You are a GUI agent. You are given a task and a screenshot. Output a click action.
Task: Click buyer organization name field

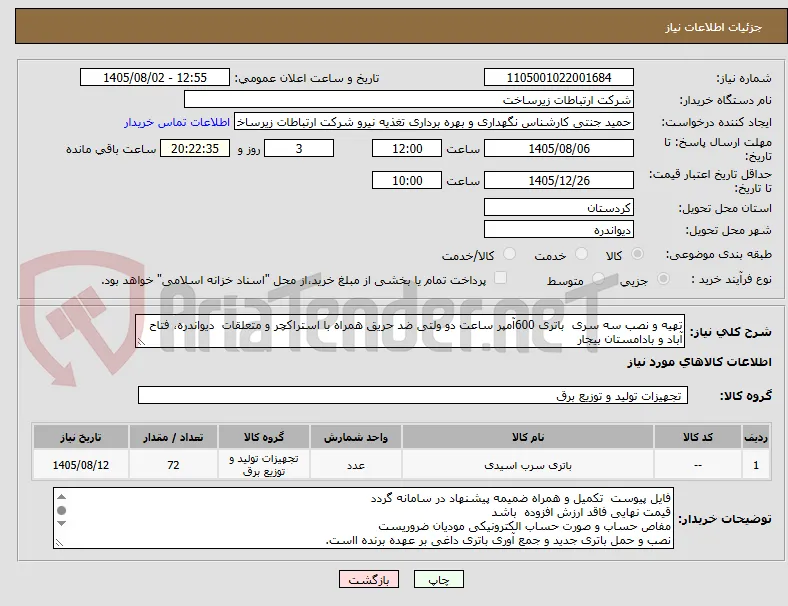coord(409,99)
